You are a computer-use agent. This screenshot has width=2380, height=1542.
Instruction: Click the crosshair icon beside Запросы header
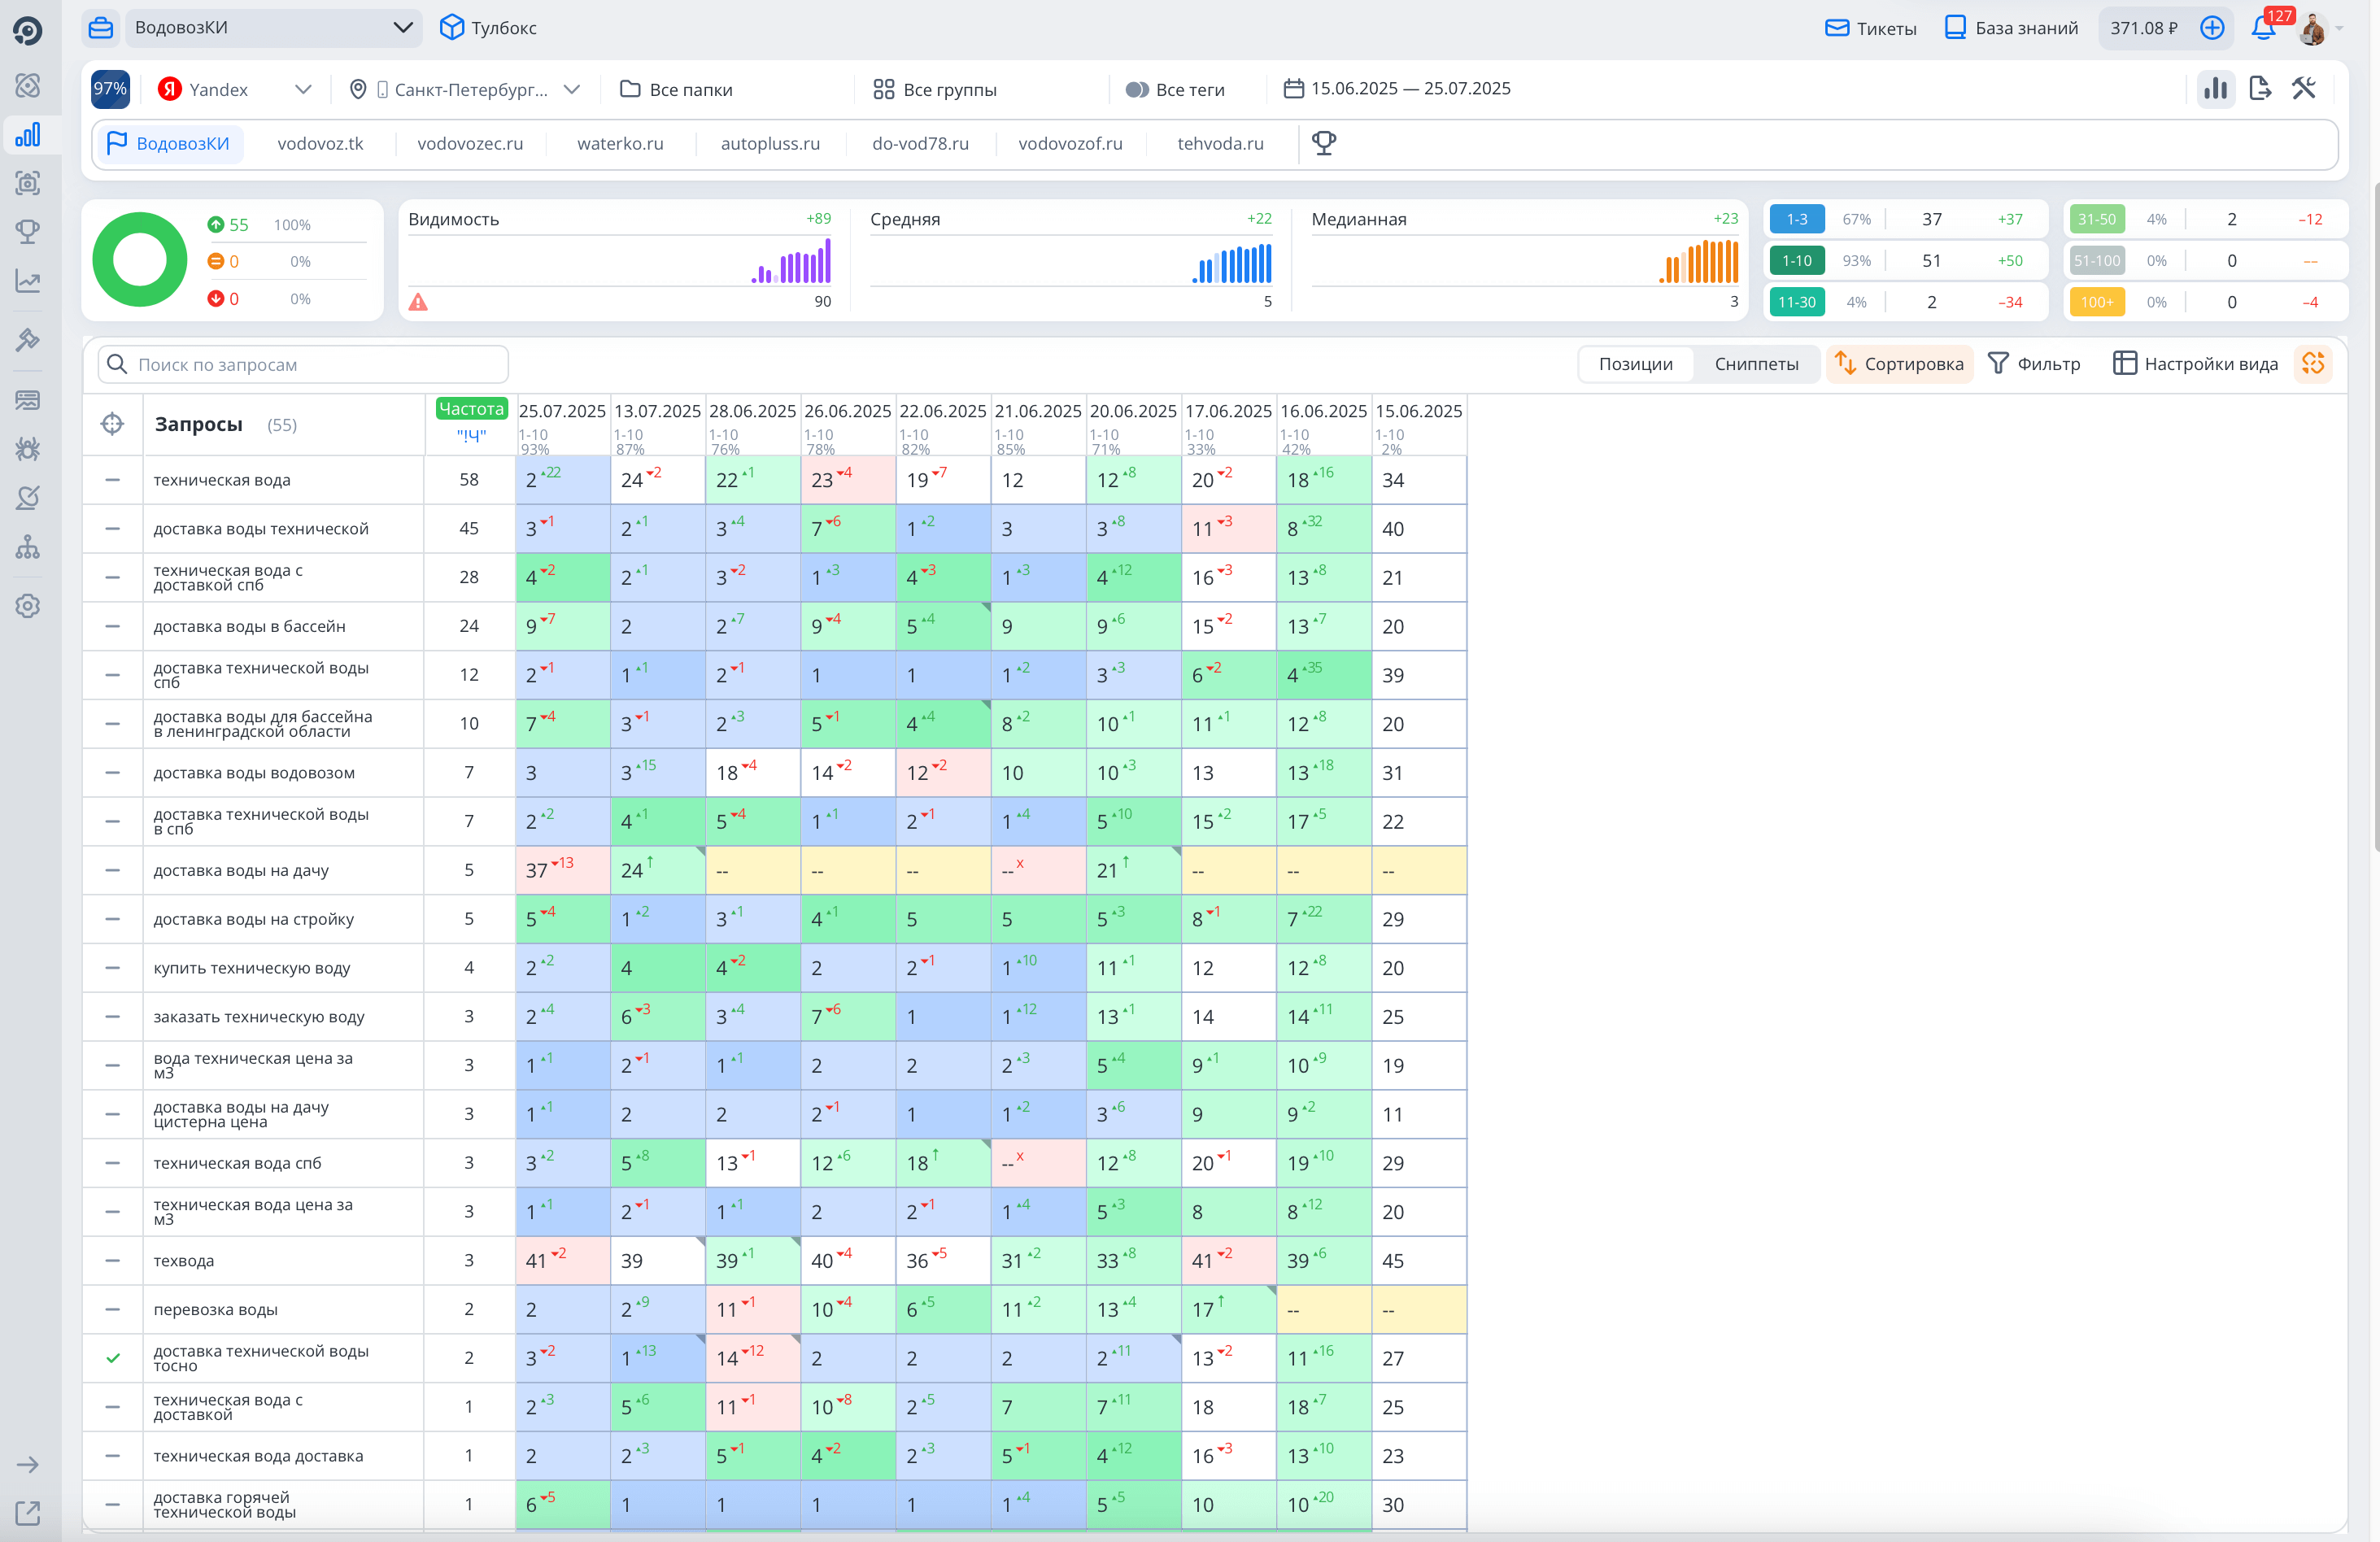click(x=112, y=424)
